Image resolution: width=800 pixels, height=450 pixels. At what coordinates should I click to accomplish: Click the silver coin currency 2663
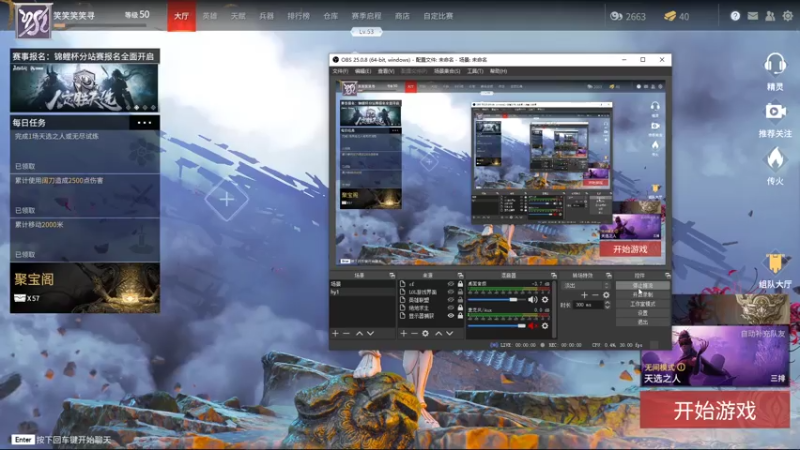(x=628, y=16)
